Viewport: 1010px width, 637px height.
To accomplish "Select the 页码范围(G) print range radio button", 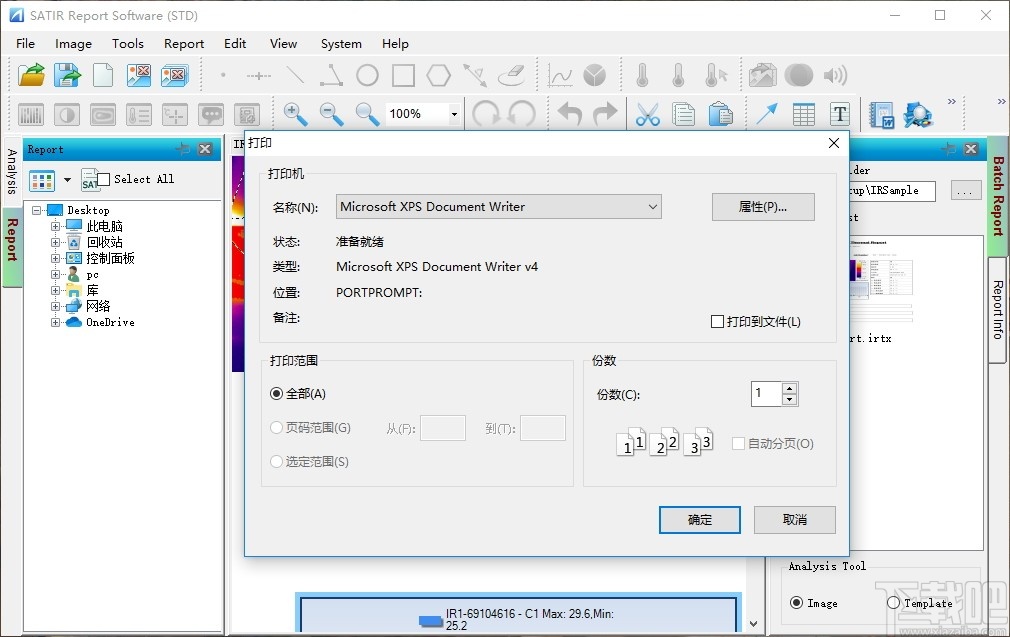I will (277, 428).
